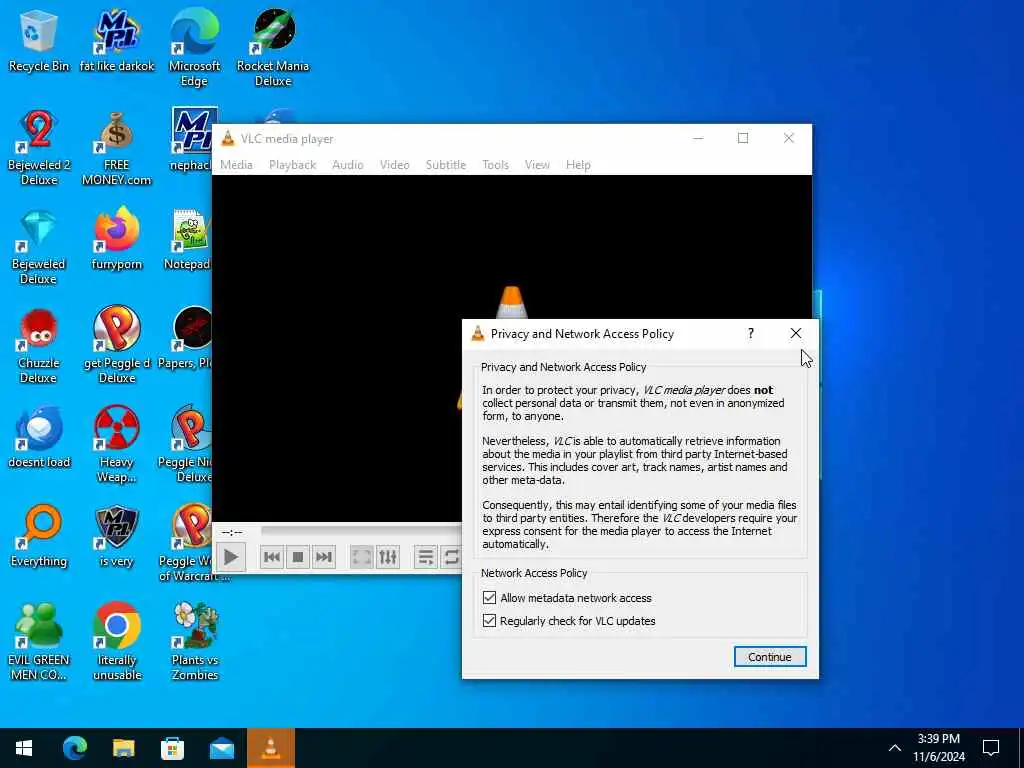This screenshot has height=768, width=1024.
Task: Select the 'nephacl' desktop shortcut behind VLC
Action: point(190,140)
